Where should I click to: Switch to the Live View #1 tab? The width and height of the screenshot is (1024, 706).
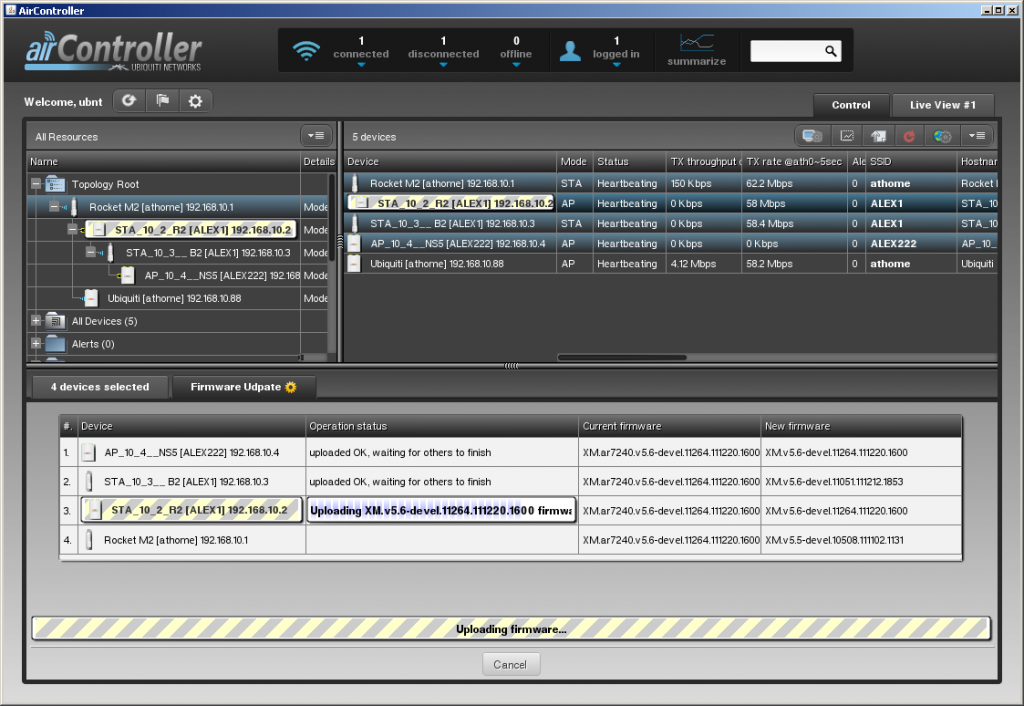[942, 104]
